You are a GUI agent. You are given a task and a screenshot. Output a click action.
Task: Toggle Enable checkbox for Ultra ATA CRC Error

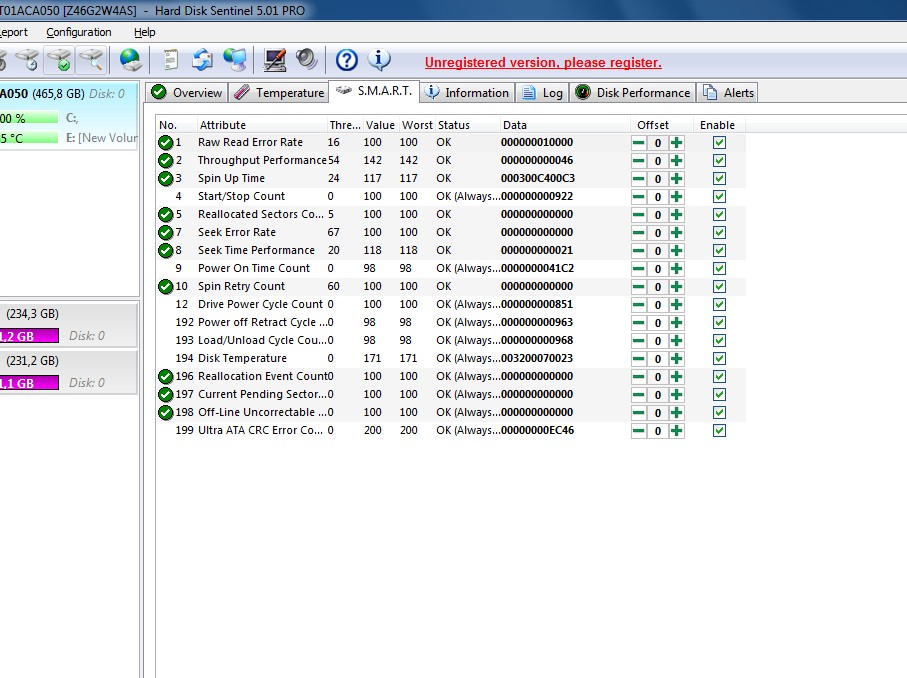[719, 430]
